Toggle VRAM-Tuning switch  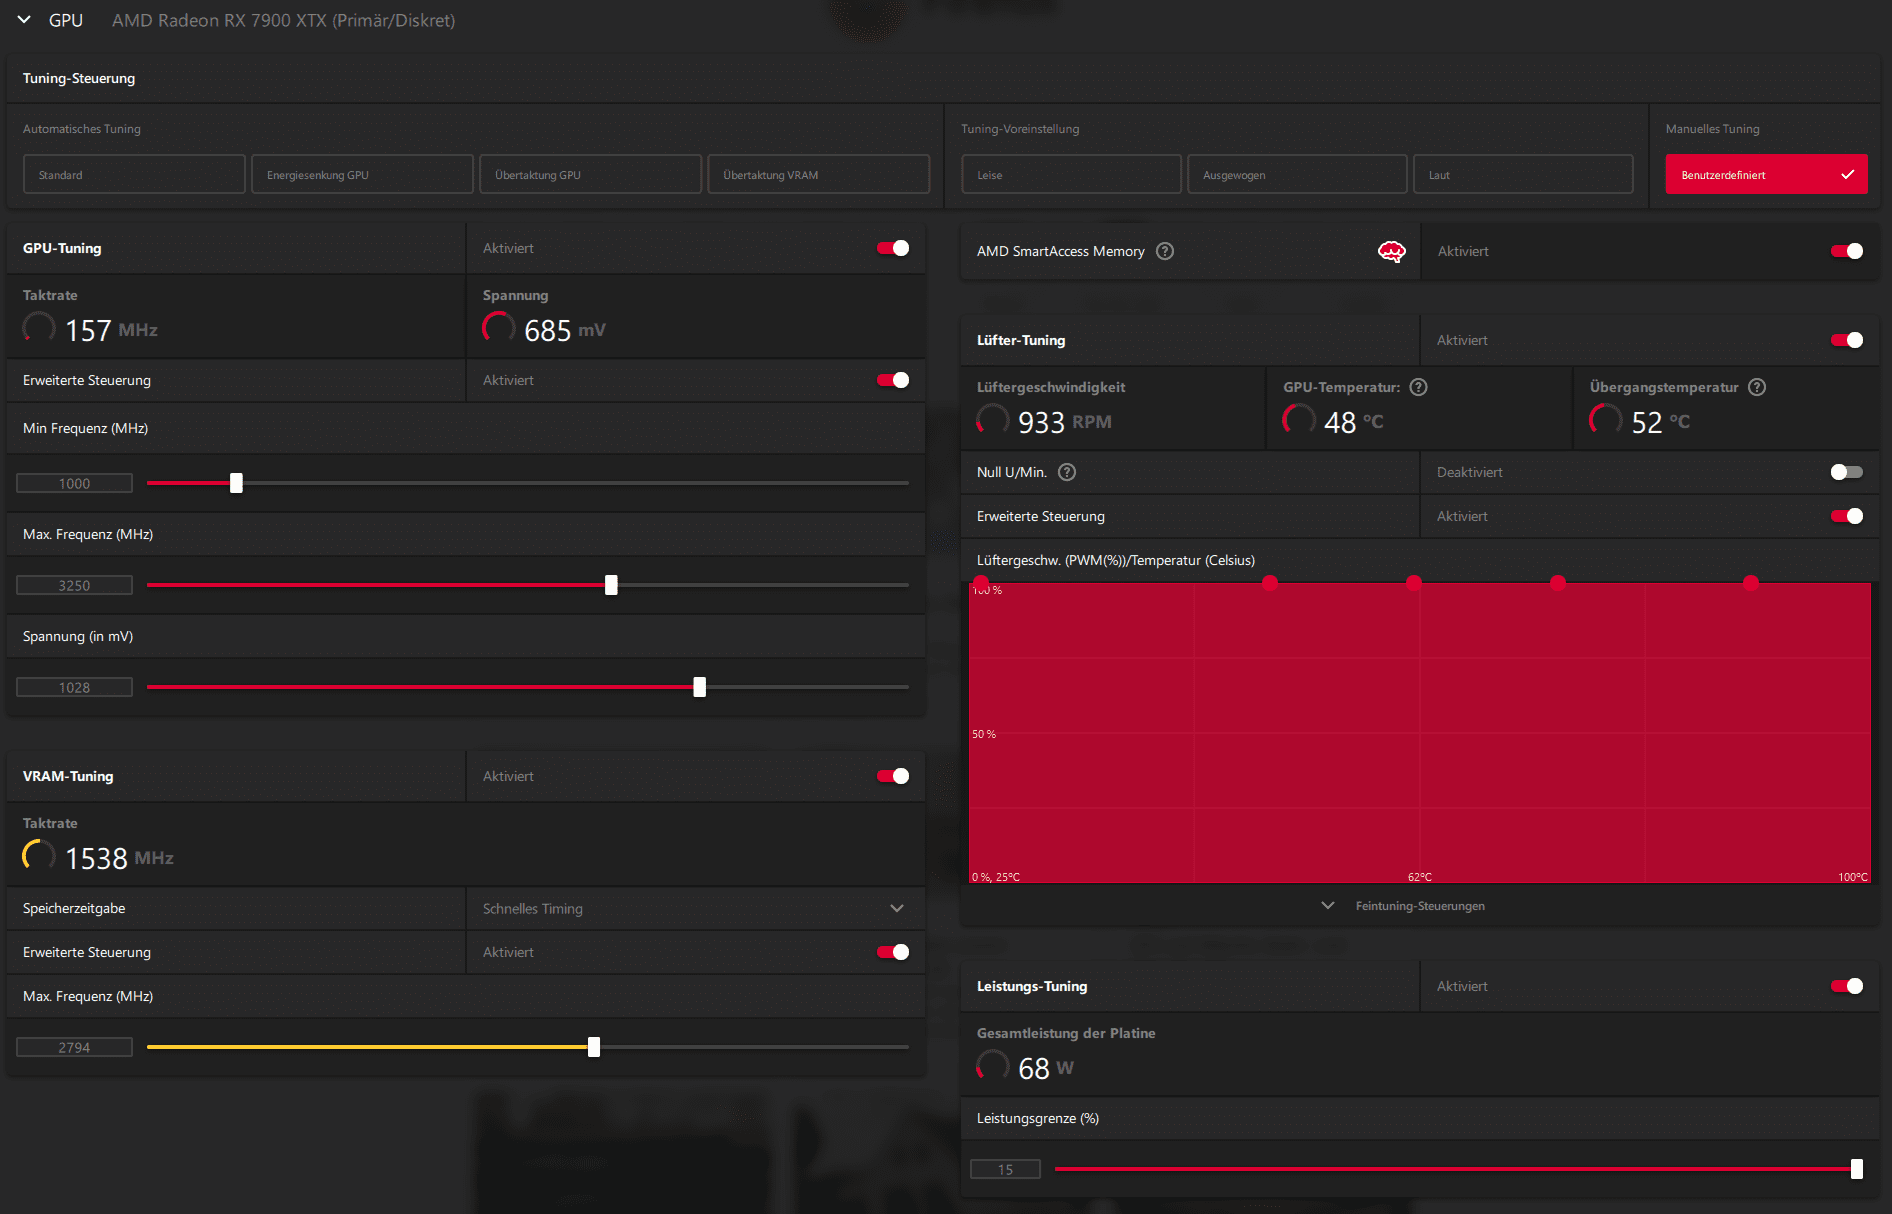pyautogui.click(x=893, y=776)
